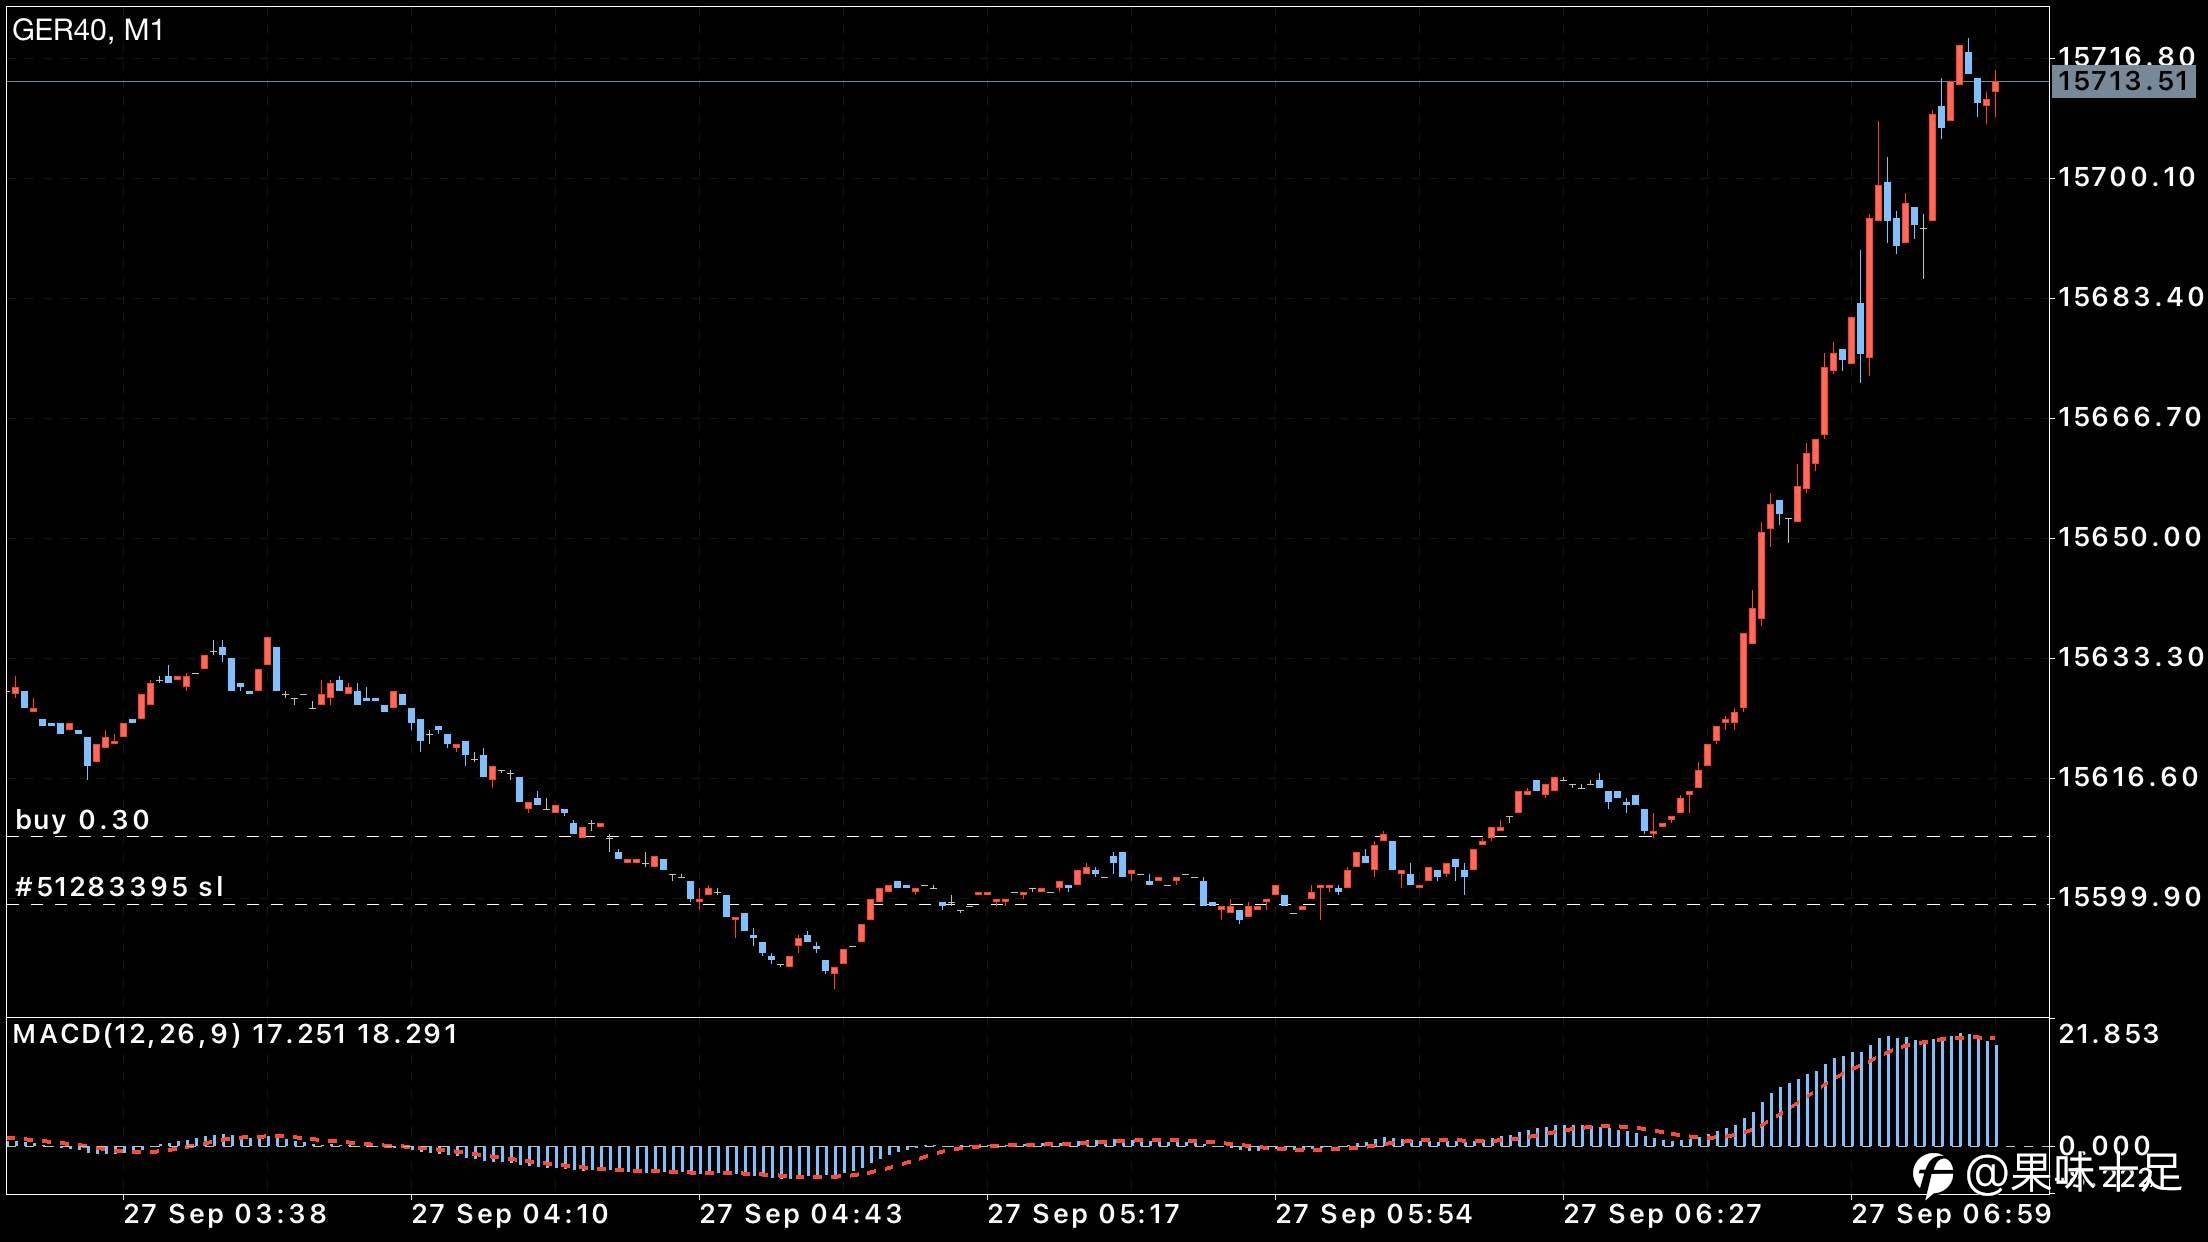This screenshot has height=1242, width=2208.
Task: Click the 15599.90 price axis label
Action: click(2129, 897)
